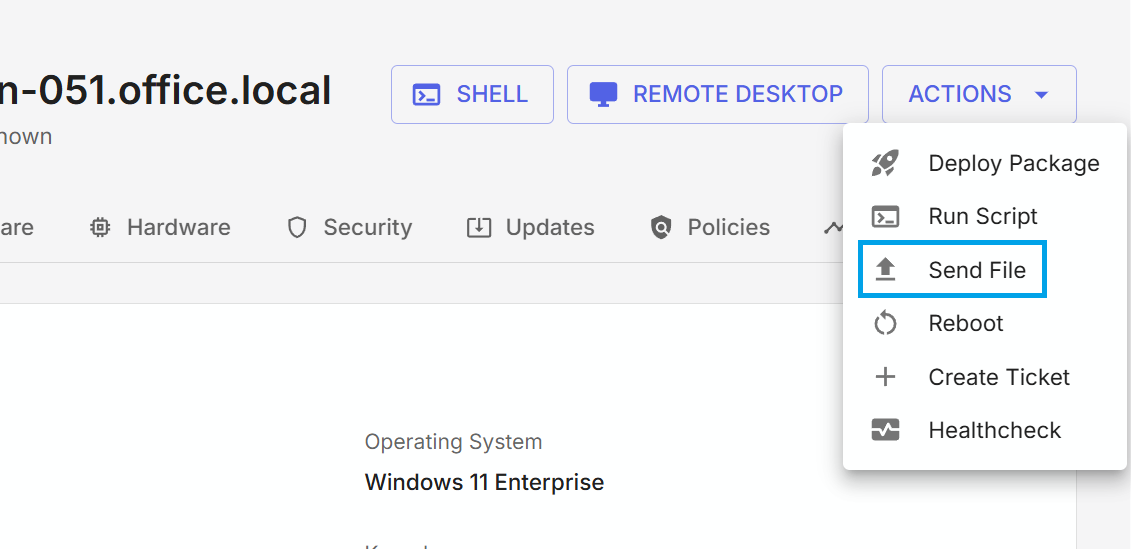The height and width of the screenshot is (549, 1131).
Task: Choose Create Ticket from the menu
Action: click(x=998, y=377)
